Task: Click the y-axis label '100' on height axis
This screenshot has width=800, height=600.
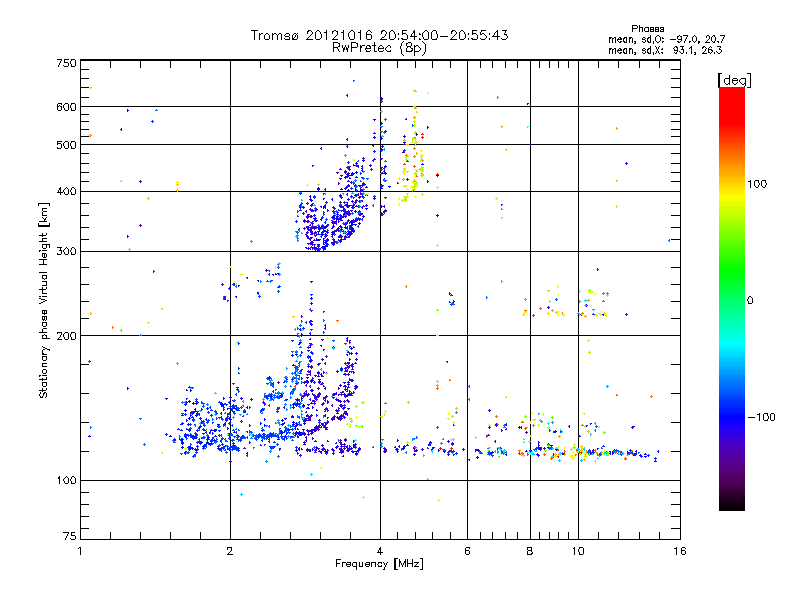Action: (66, 480)
